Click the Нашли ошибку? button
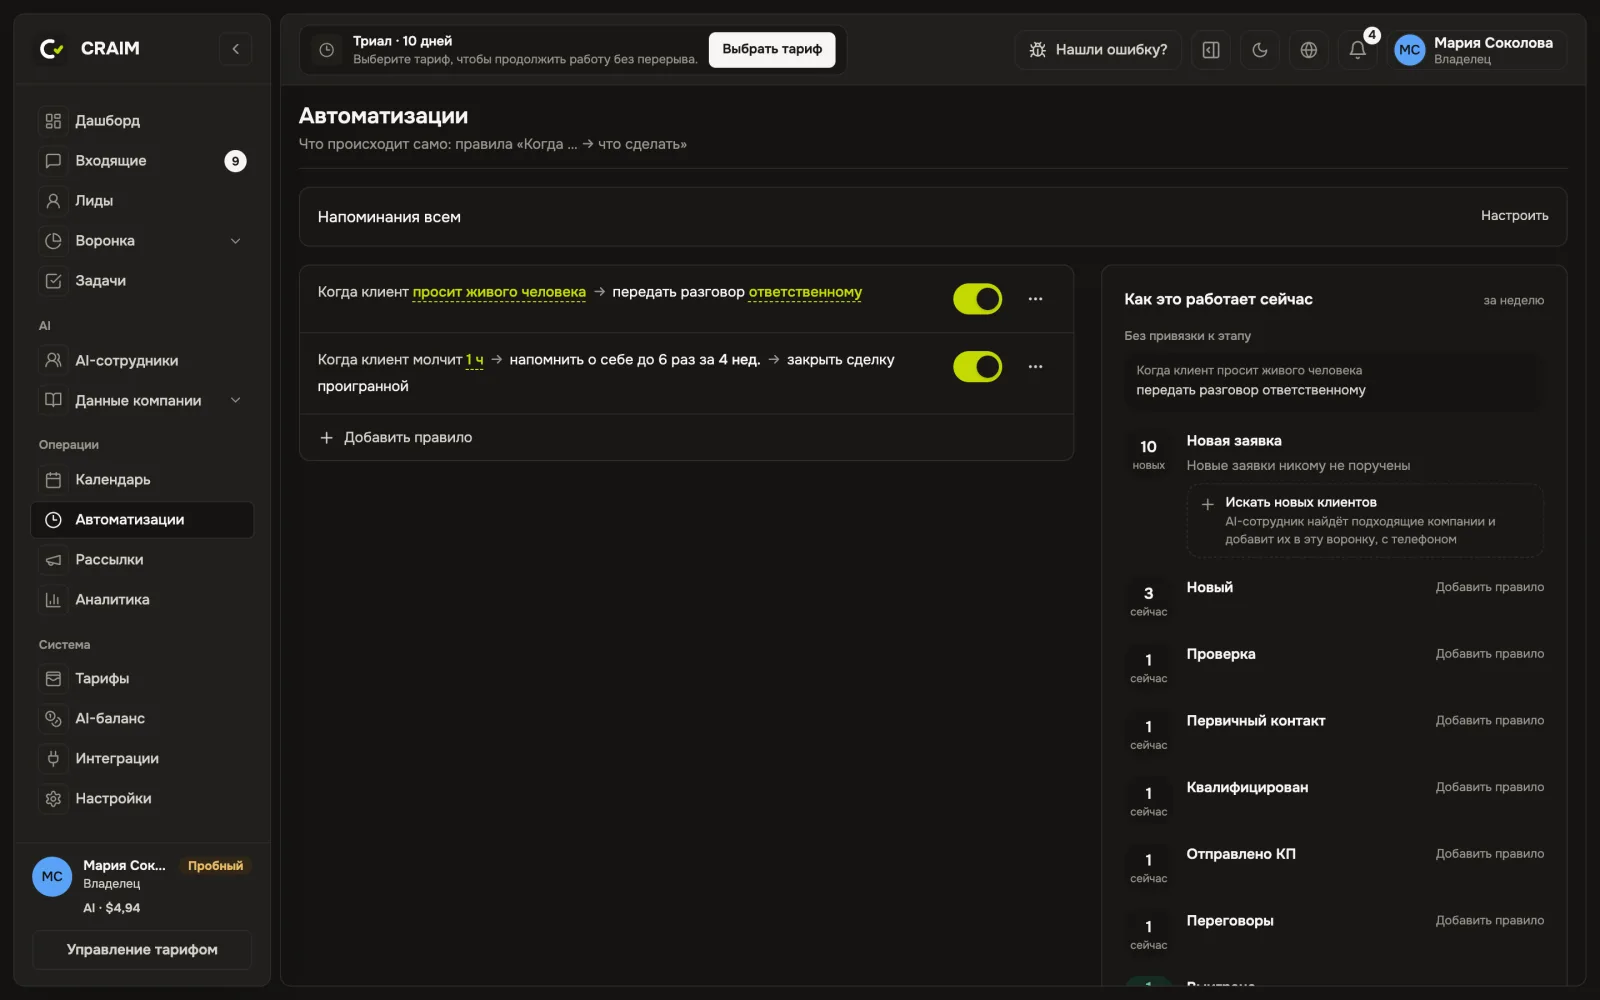Viewport: 1600px width, 1000px height. pos(1098,50)
